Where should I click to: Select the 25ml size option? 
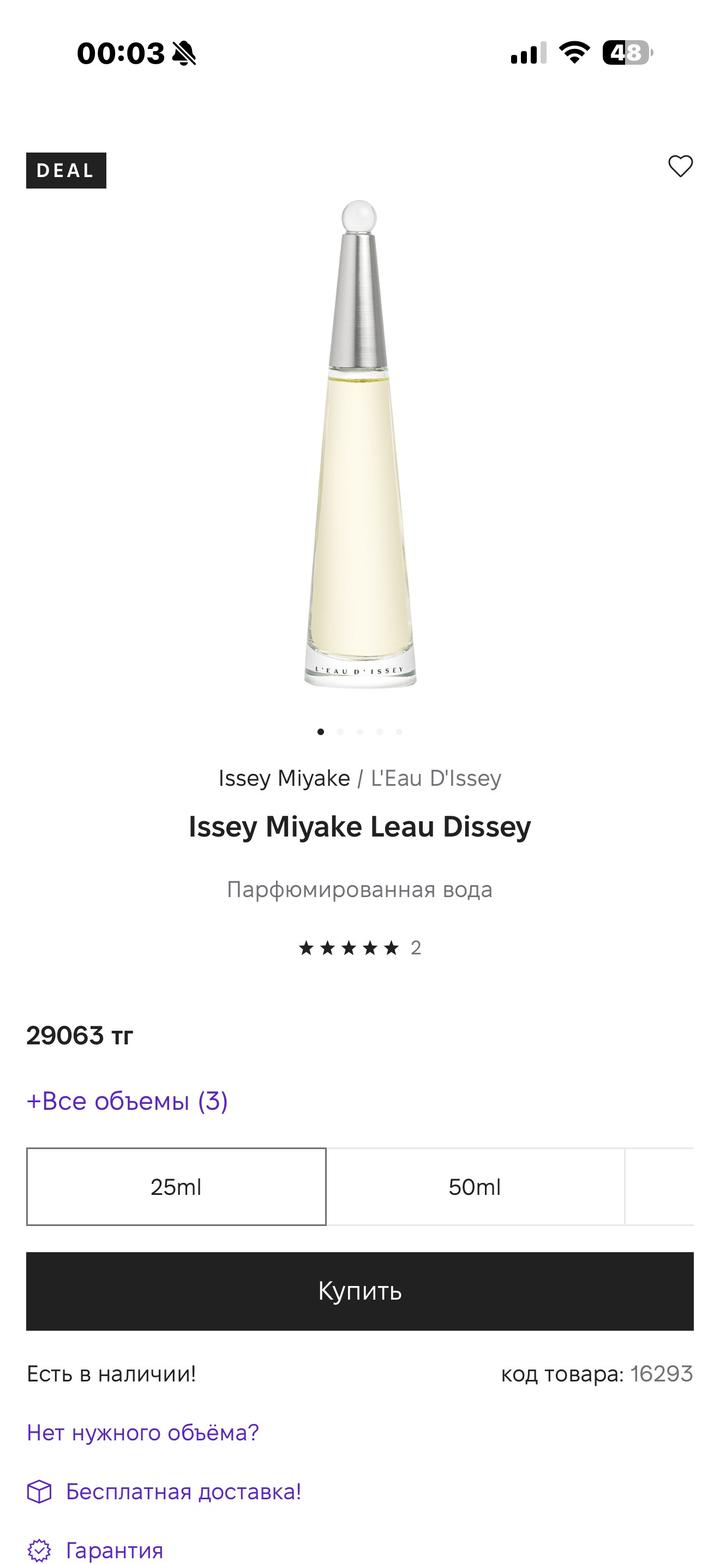pyautogui.click(x=176, y=1186)
